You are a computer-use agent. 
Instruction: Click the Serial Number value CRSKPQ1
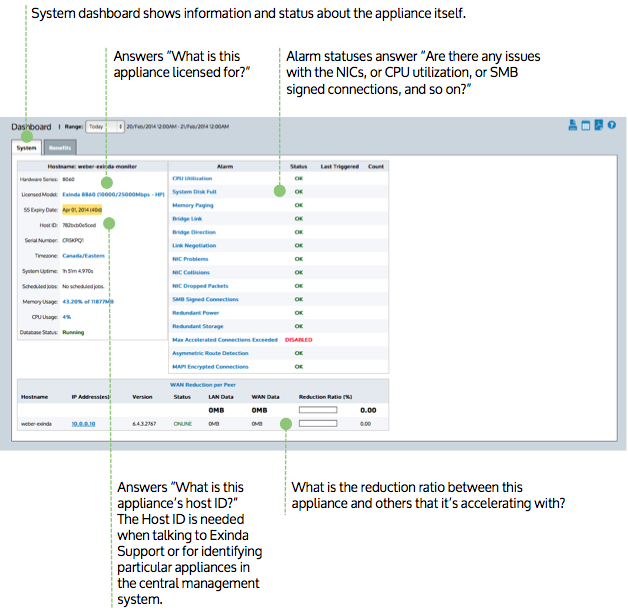tap(73, 240)
